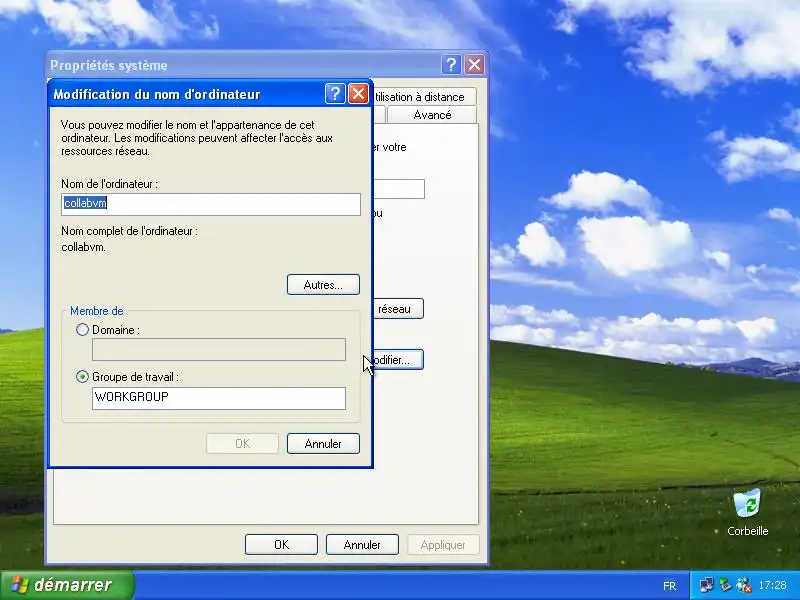Open the démarrer start menu
800x600 pixels.
click(67, 585)
